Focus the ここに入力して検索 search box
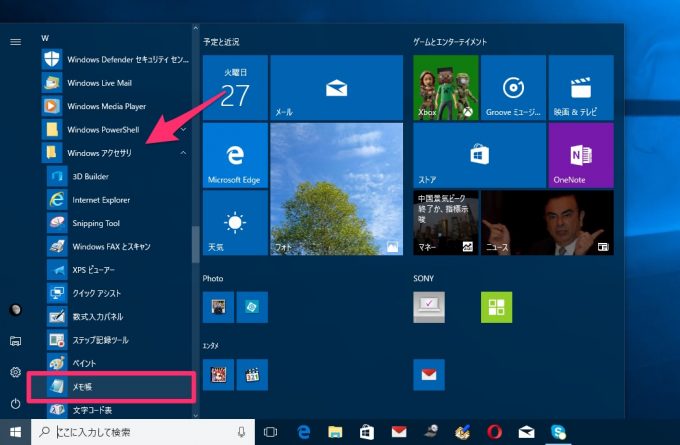Viewport: 680px width, 445px height. click(x=143, y=432)
